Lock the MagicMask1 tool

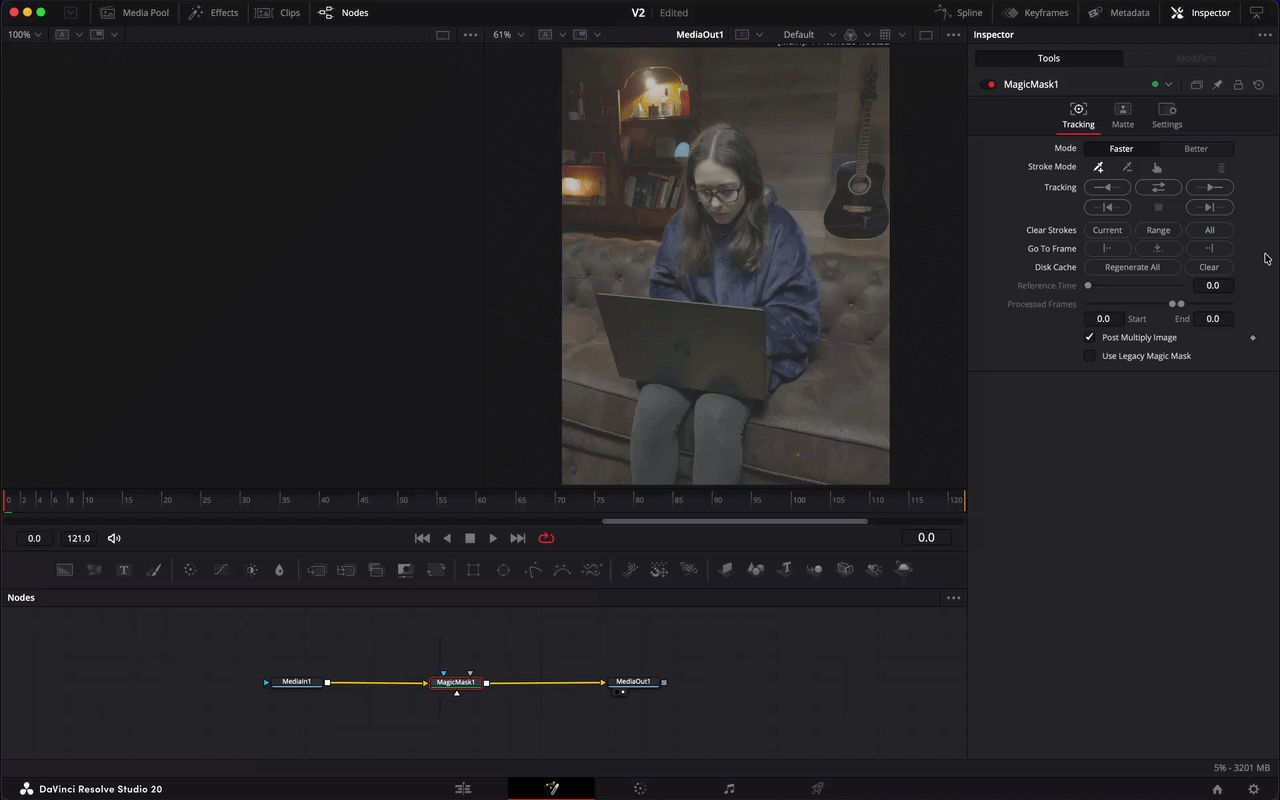(x=1238, y=85)
